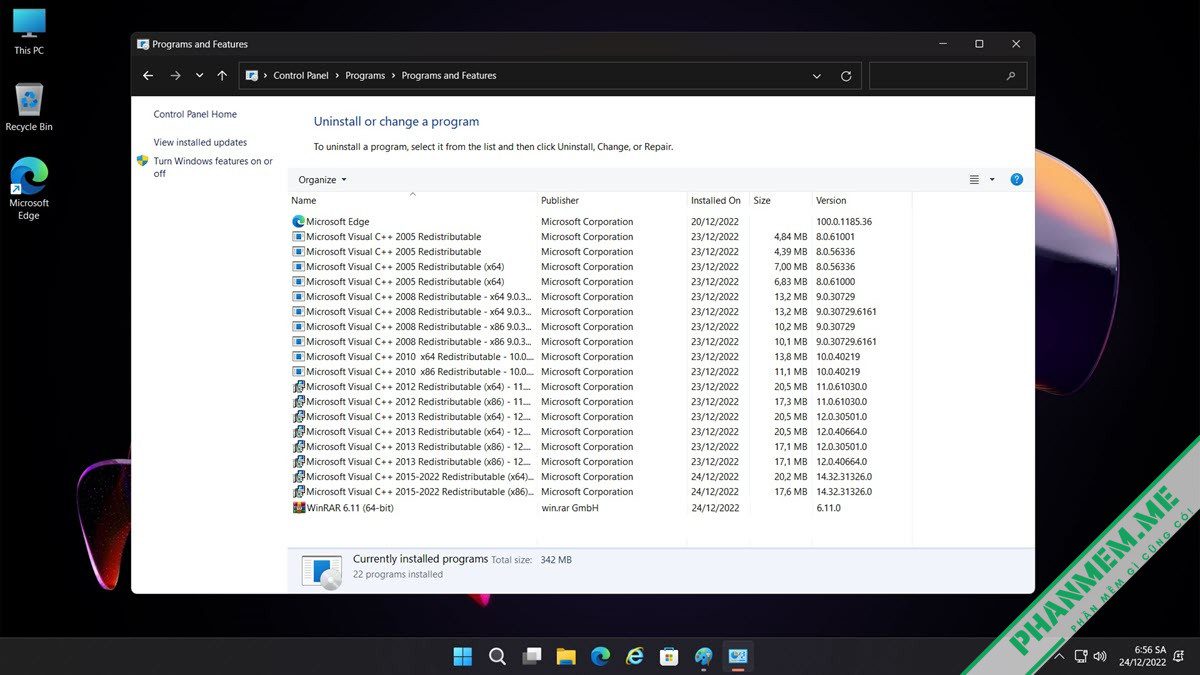Click the WinRAR program icon in list
The width and height of the screenshot is (1200, 675).
pyautogui.click(x=298, y=508)
